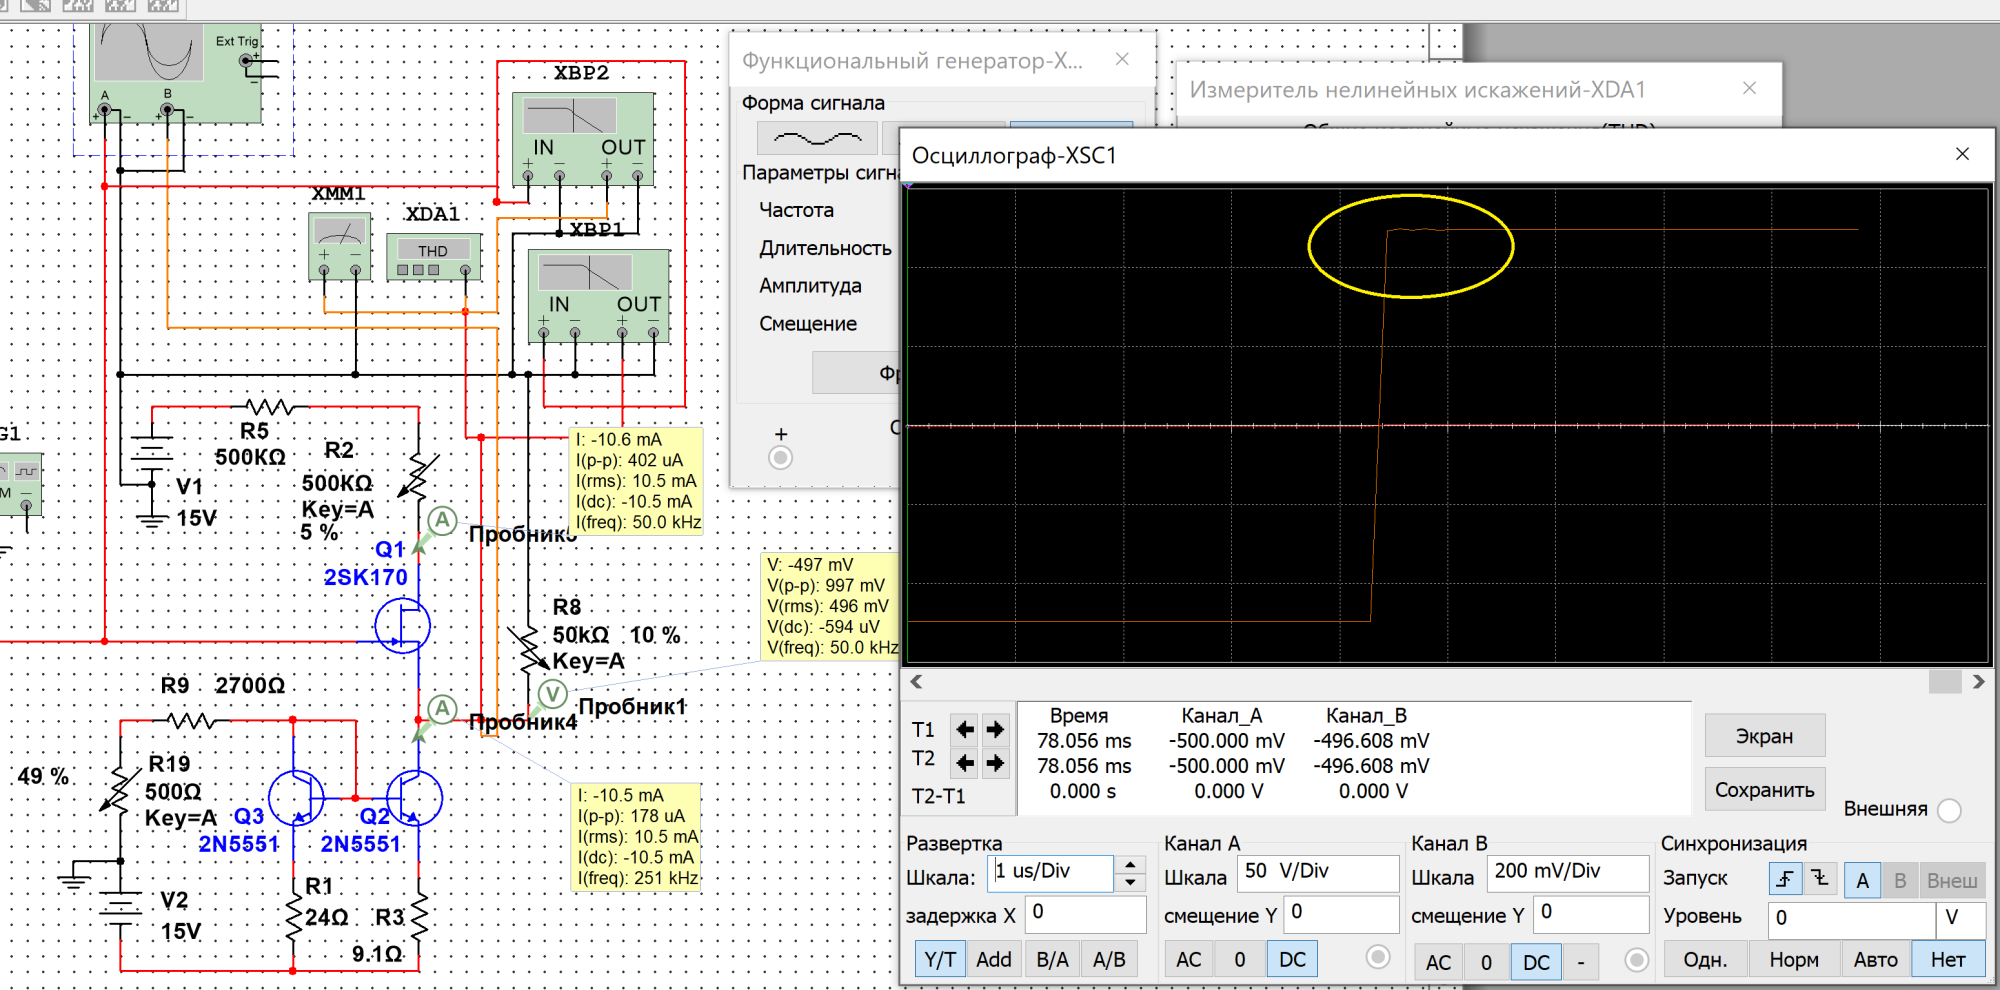Click the current probe above Q1
Viewport: 2000px width, 990px height.
point(442,520)
